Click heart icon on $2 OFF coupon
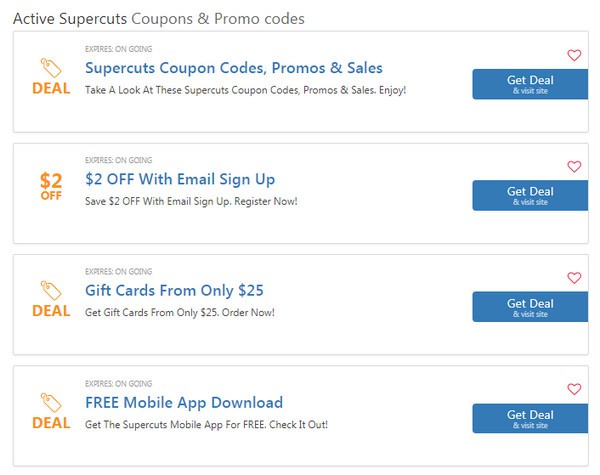Viewport: 600px width, 475px height. [574, 166]
